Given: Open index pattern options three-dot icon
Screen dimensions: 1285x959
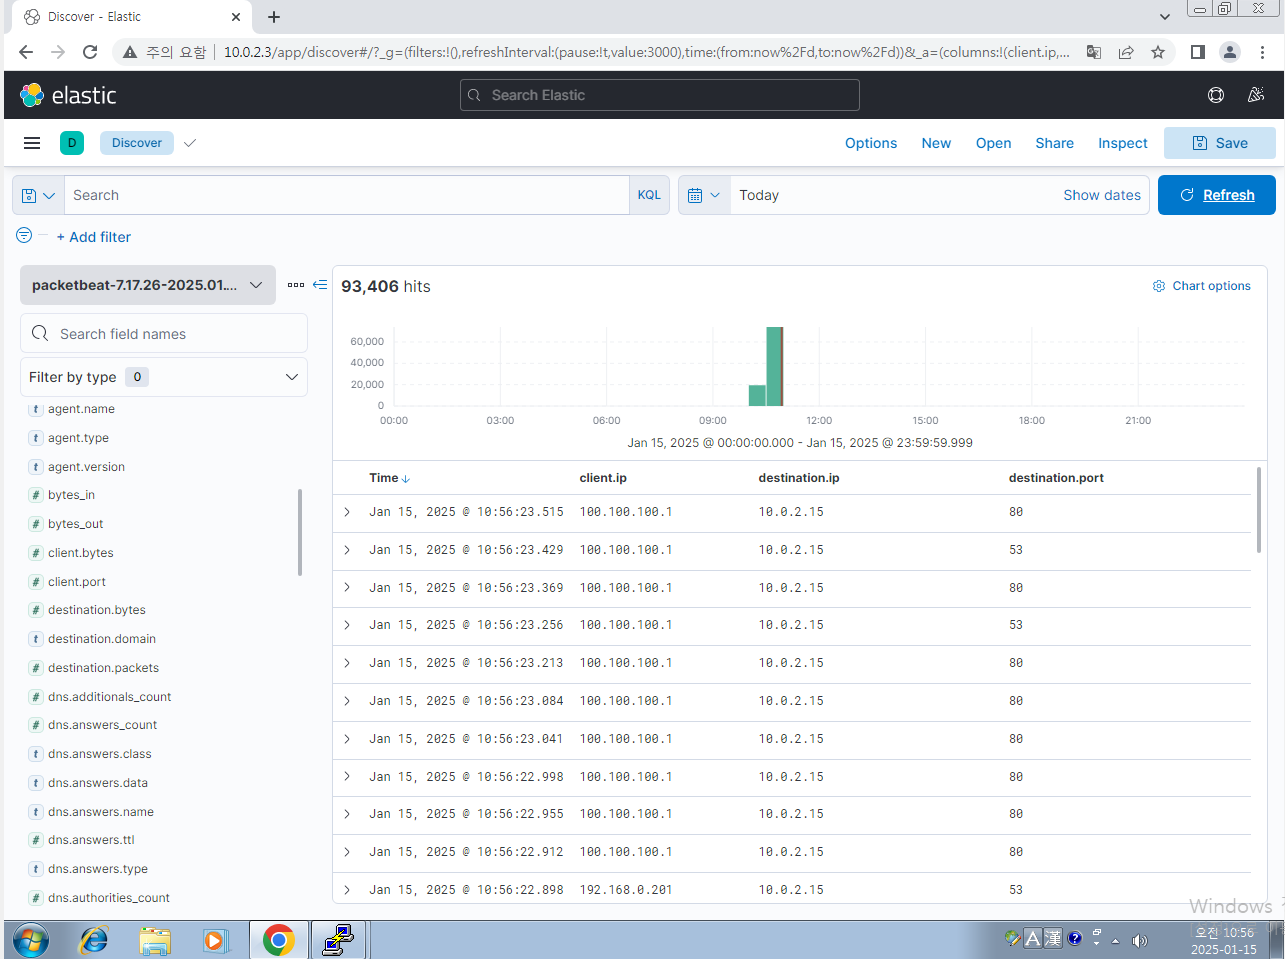Looking at the screenshot, I should [x=296, y=285].
